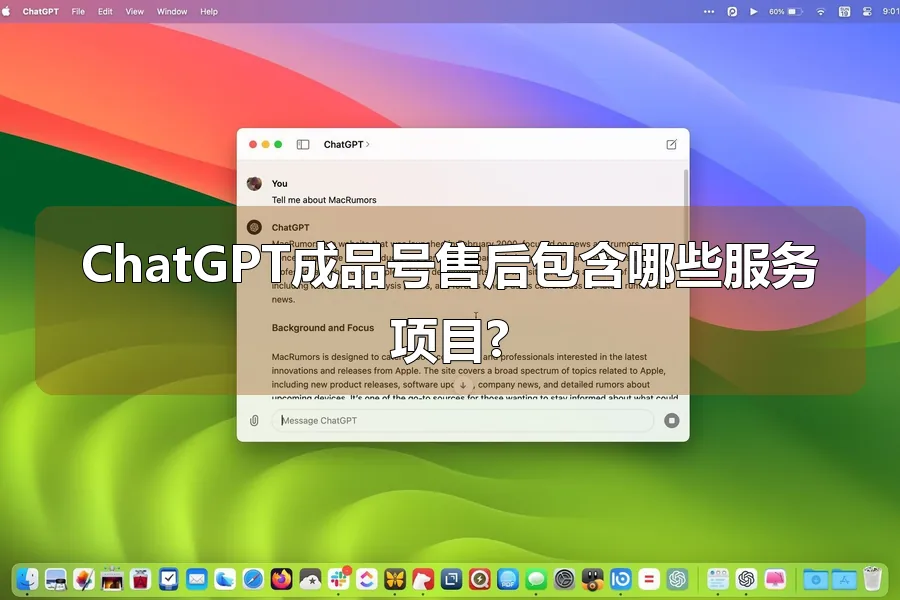Launch Safari from the Dock
Viewport: 900px width, 600px height.
253,579
